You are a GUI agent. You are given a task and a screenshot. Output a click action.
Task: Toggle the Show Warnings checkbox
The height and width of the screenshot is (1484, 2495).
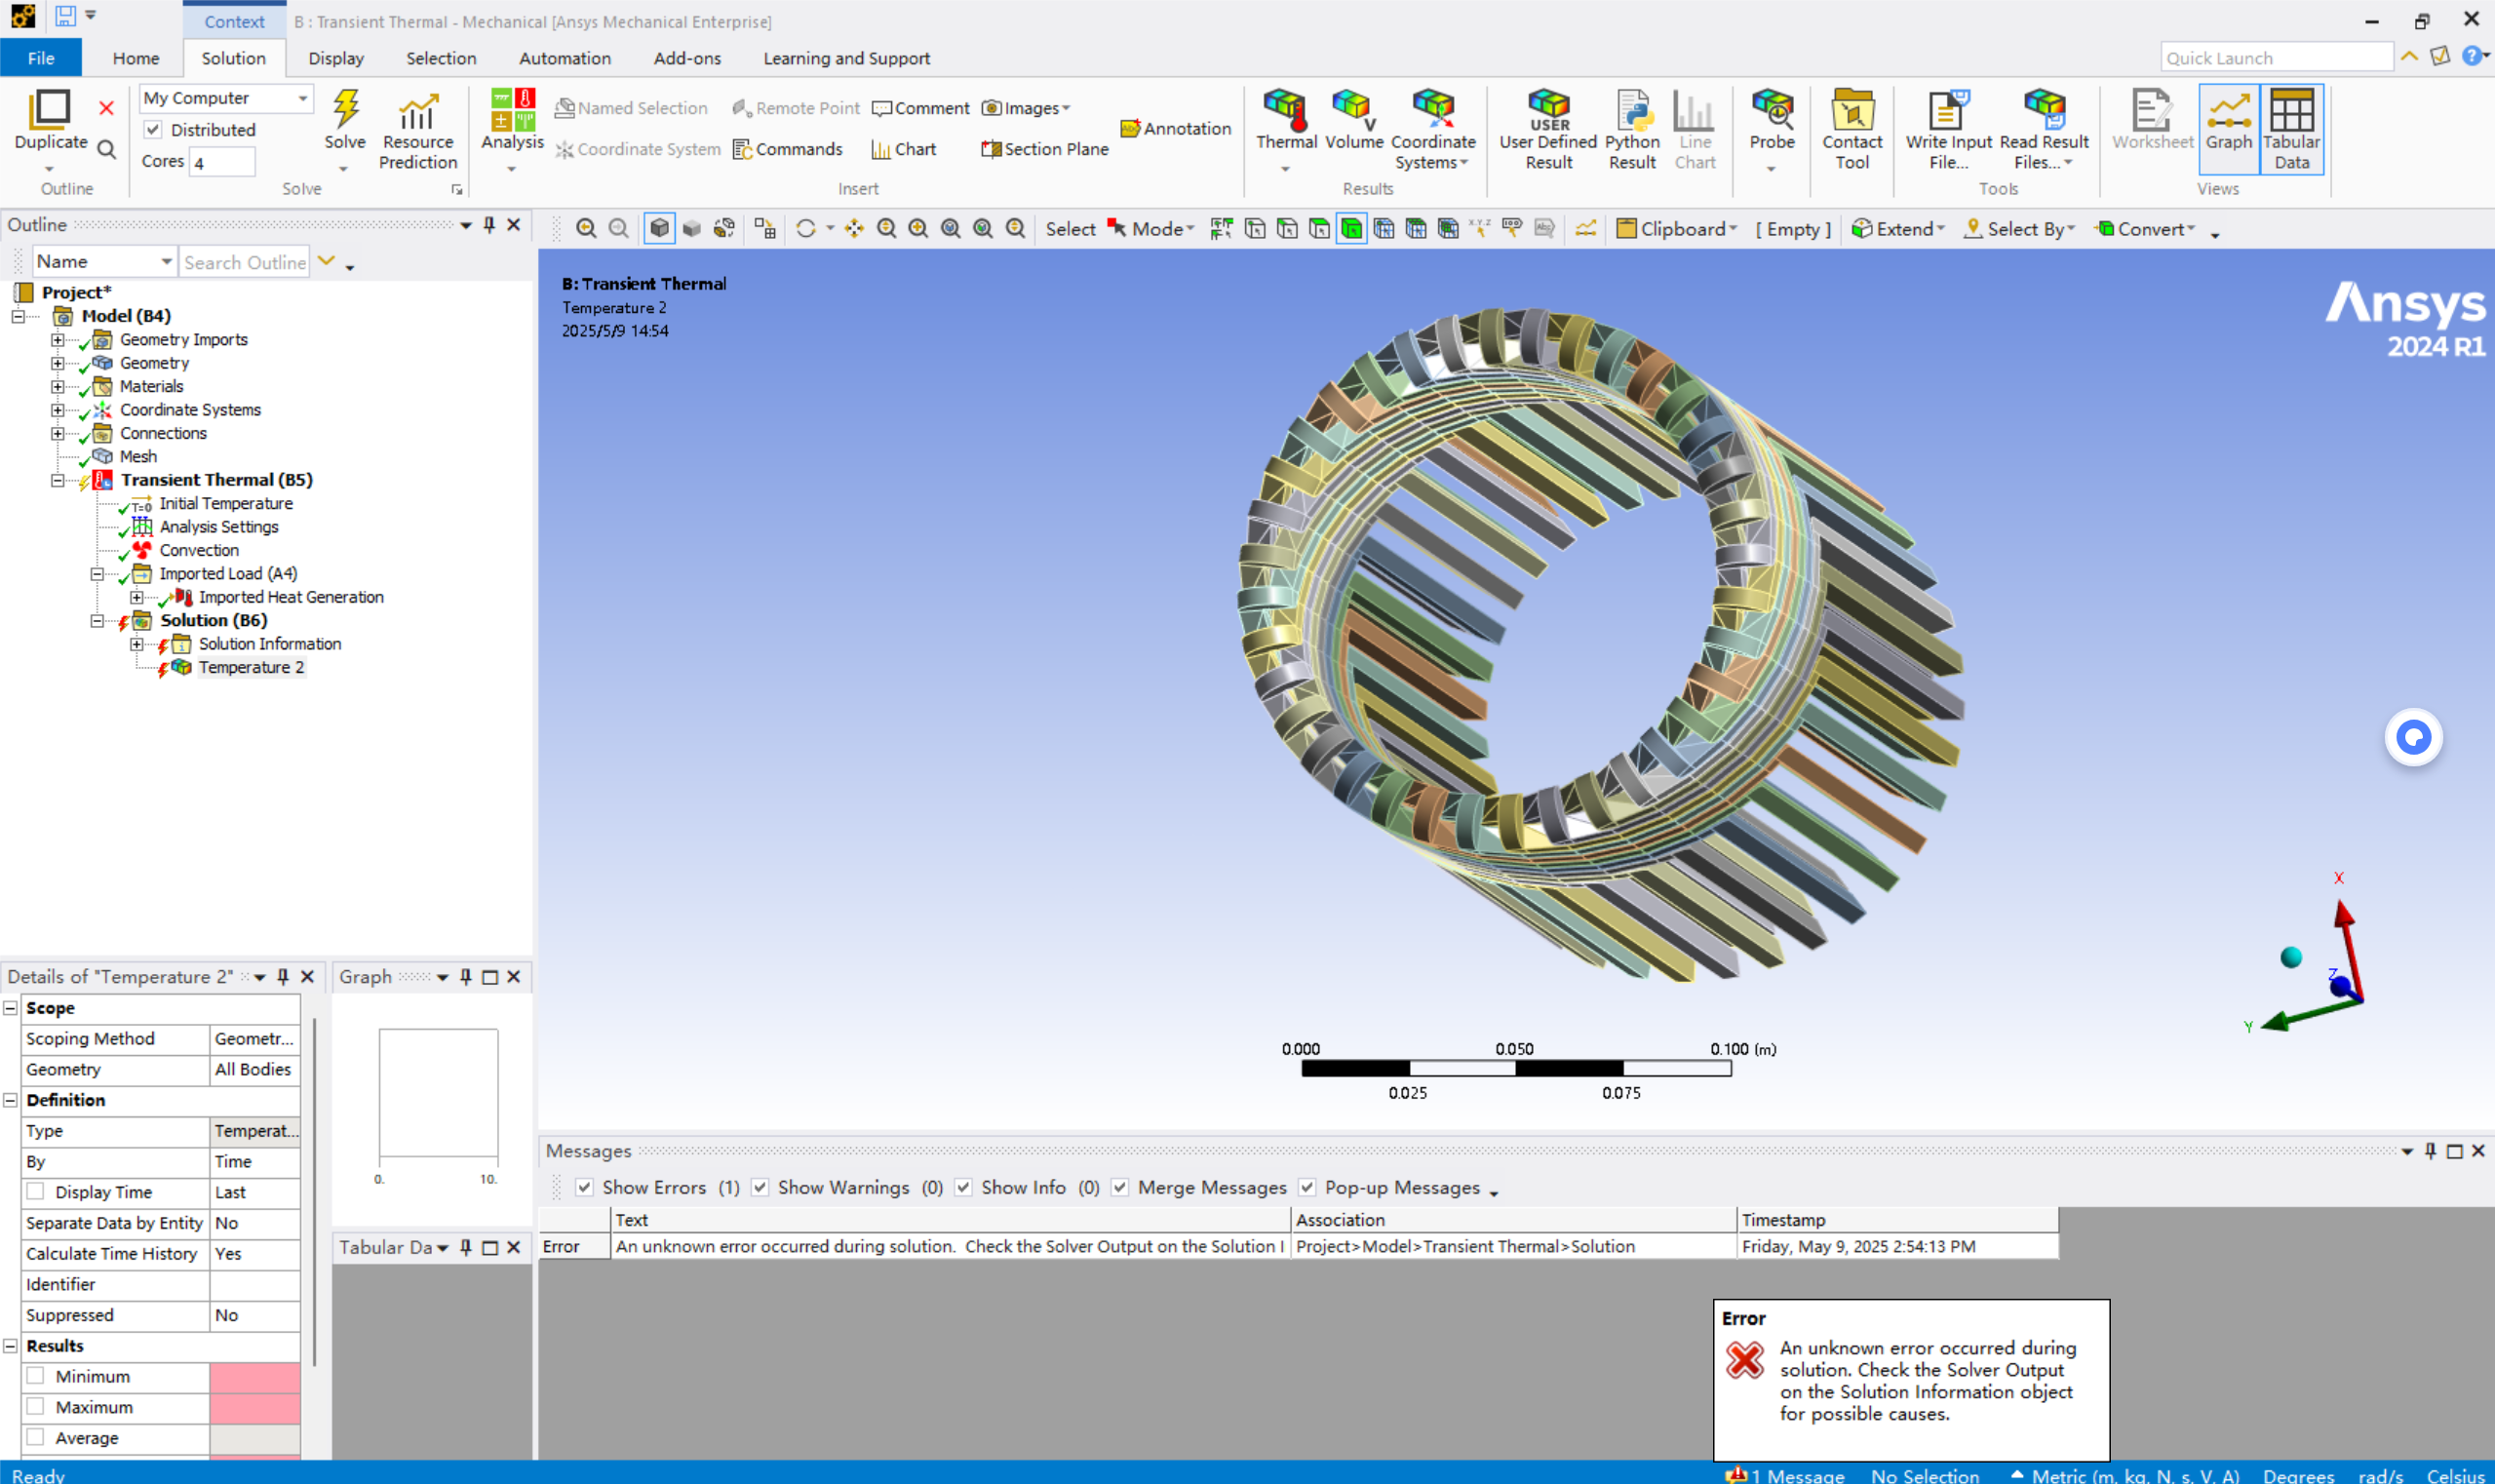[760, 1187]
